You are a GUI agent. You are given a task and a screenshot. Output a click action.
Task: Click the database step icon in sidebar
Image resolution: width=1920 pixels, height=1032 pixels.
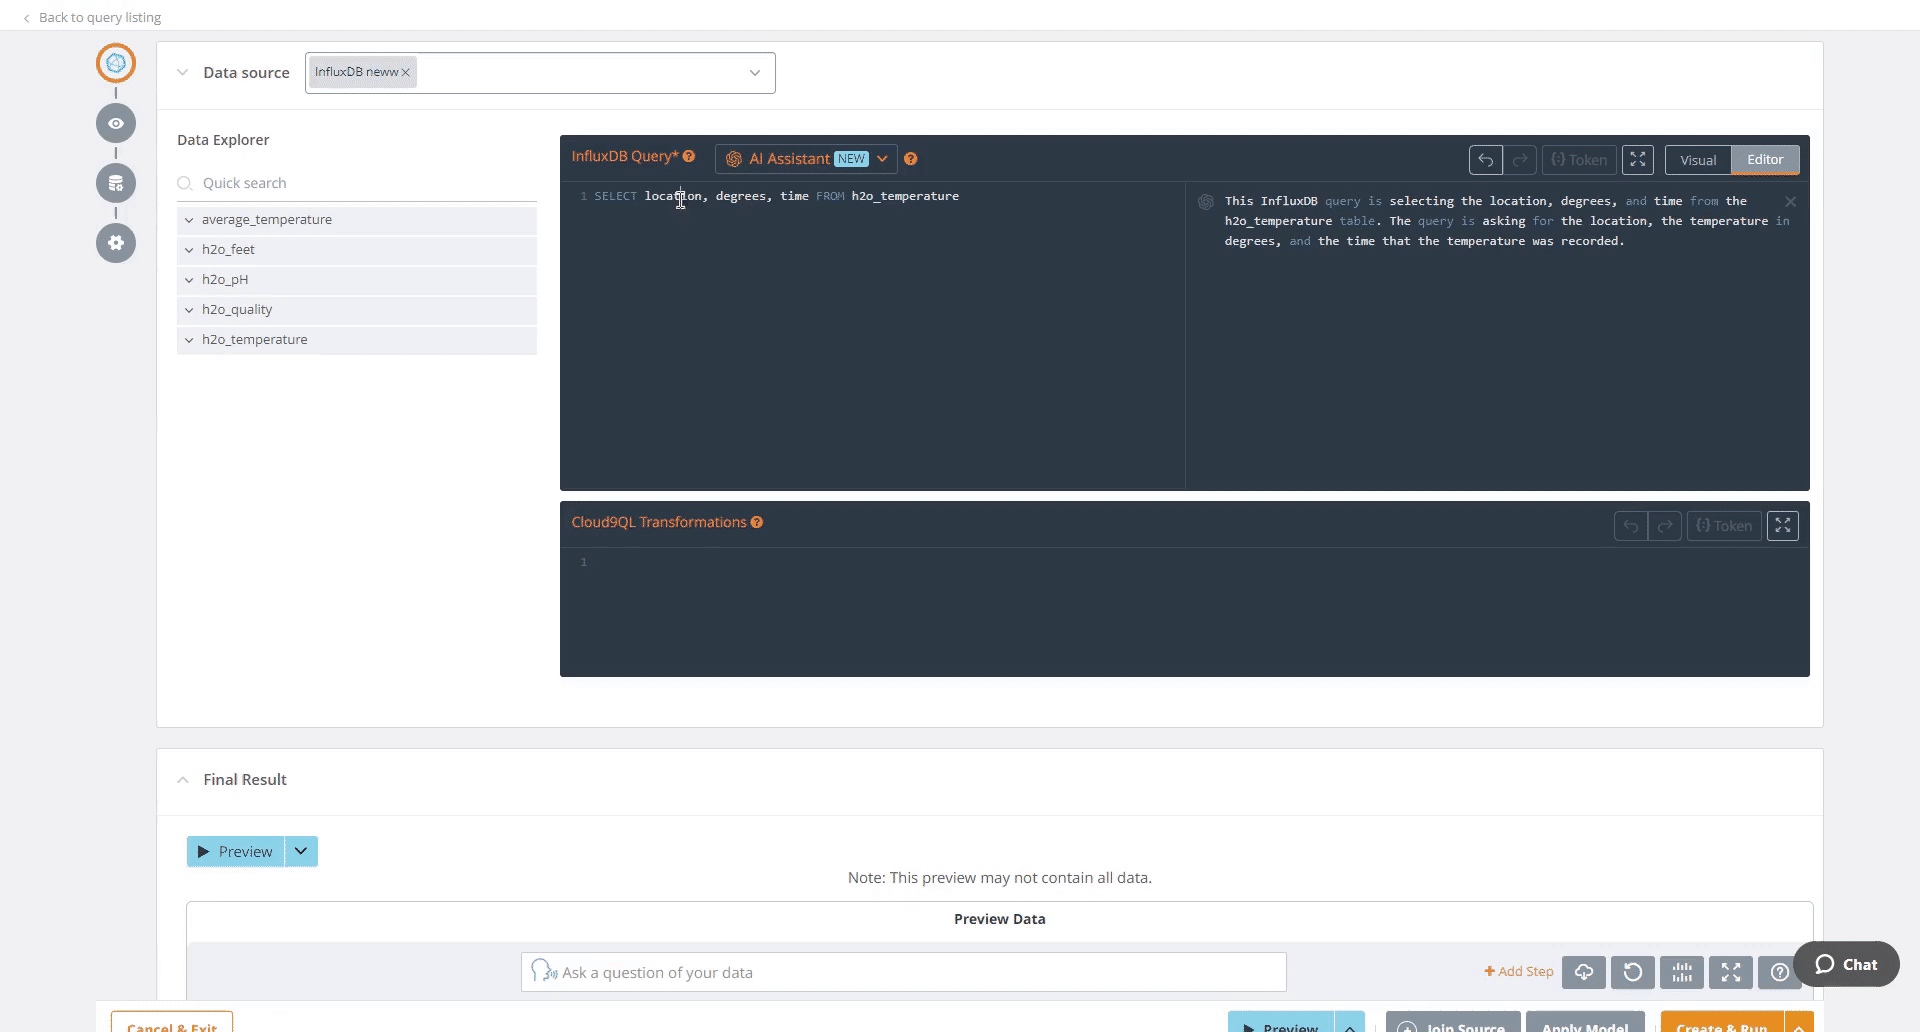[116, 183]
